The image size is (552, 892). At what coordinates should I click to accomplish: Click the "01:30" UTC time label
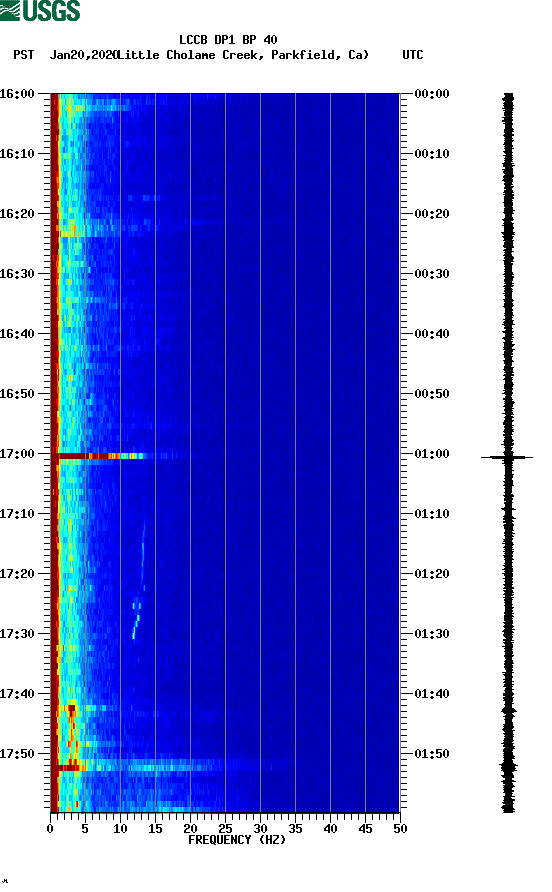432,634
